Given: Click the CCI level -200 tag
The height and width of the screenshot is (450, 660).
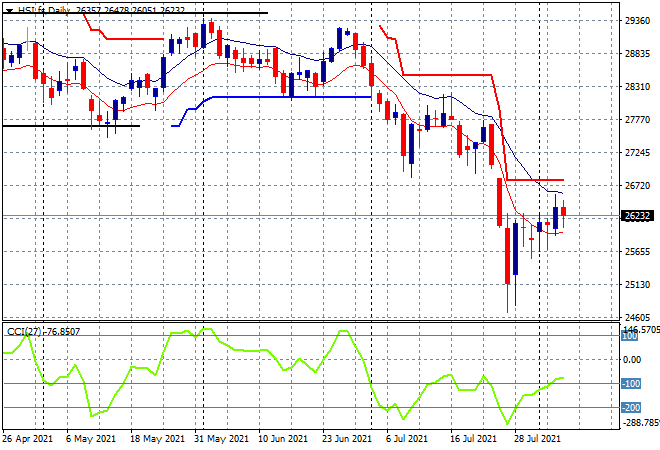Looking at the screenshot, I should point(631,408).
